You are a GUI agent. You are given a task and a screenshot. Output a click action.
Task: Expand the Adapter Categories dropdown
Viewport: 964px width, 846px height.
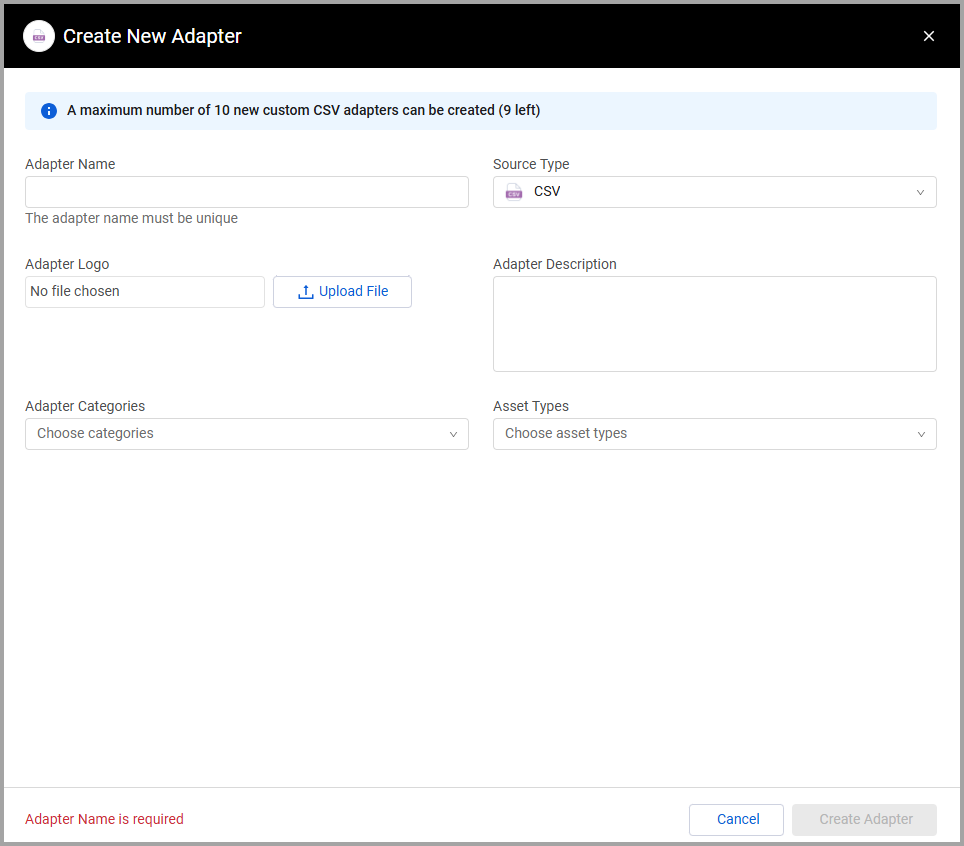point(247,434)
